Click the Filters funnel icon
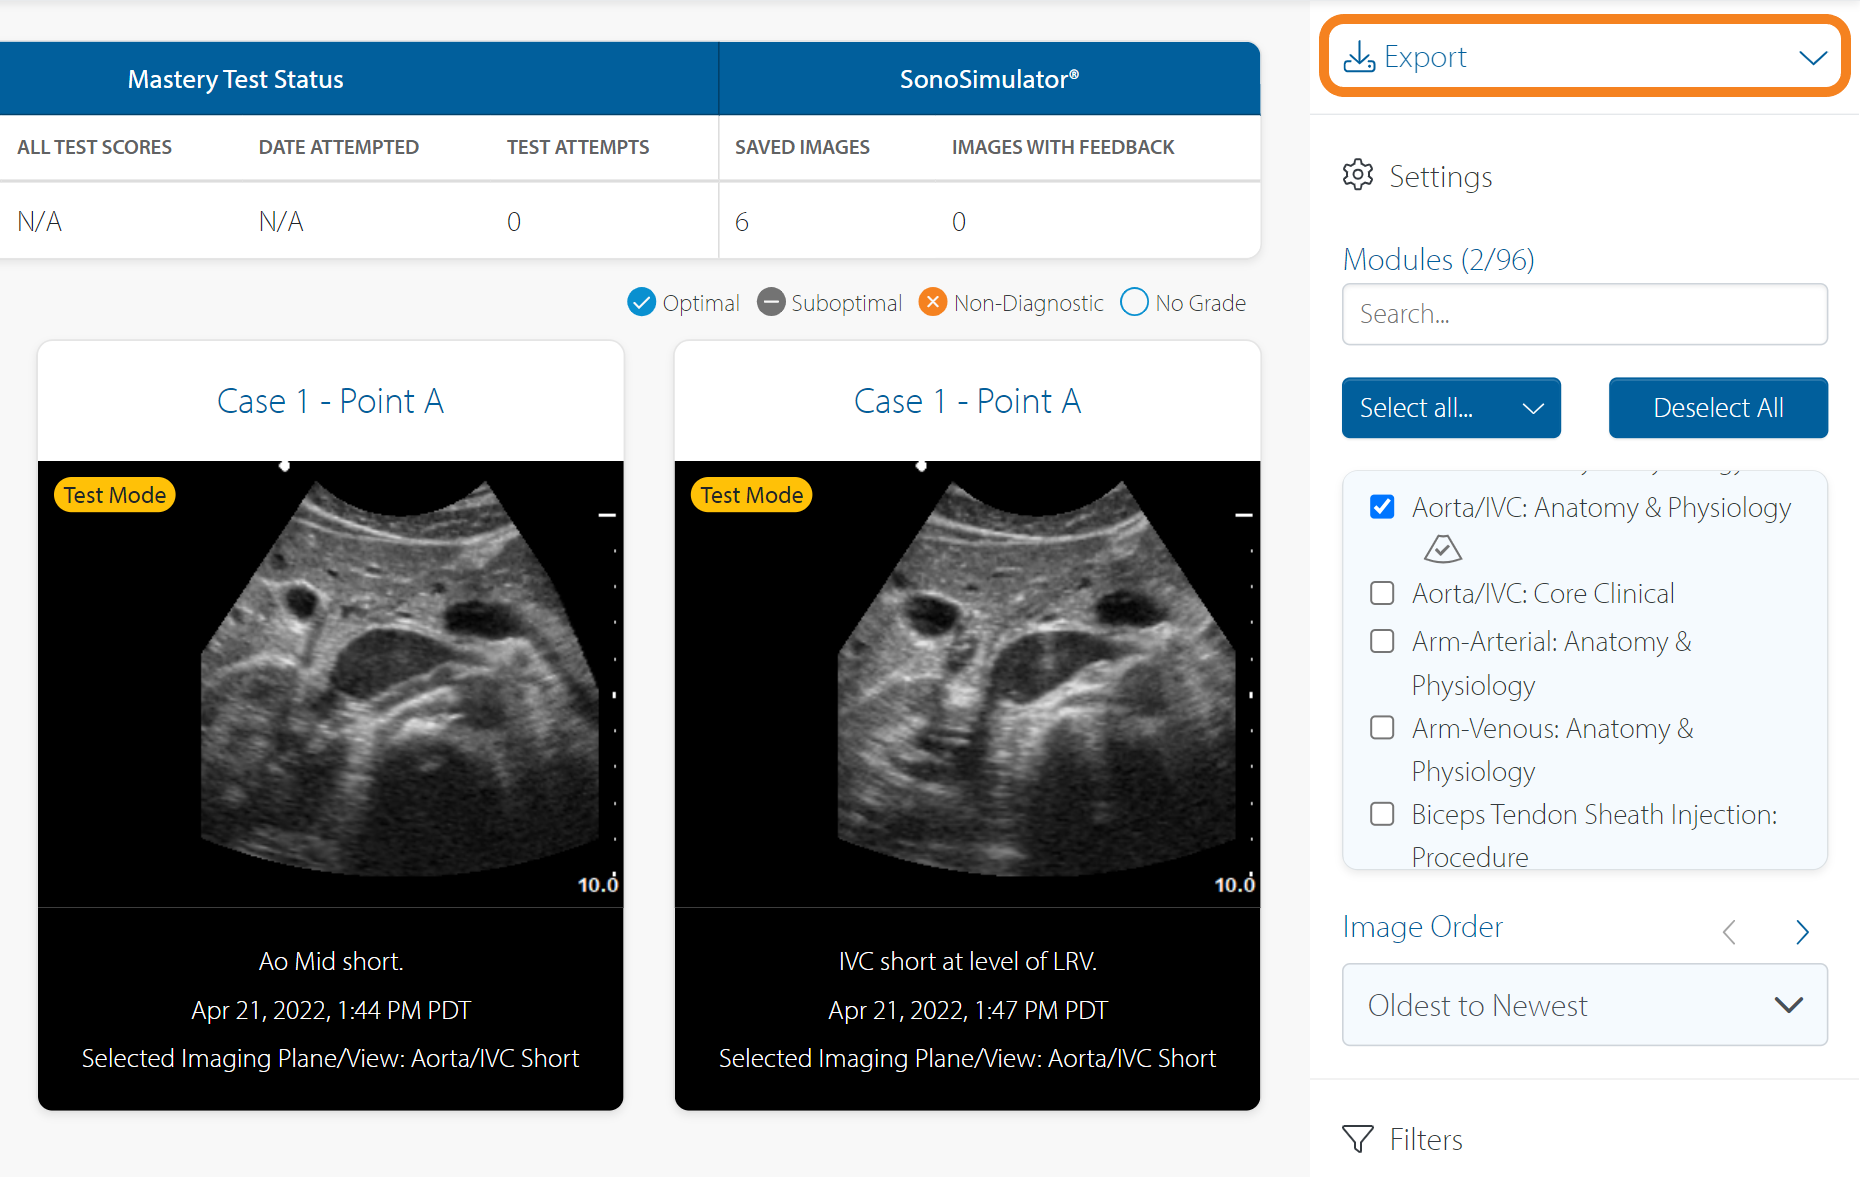The image size is (1860, 1177). point(1357,1139)
